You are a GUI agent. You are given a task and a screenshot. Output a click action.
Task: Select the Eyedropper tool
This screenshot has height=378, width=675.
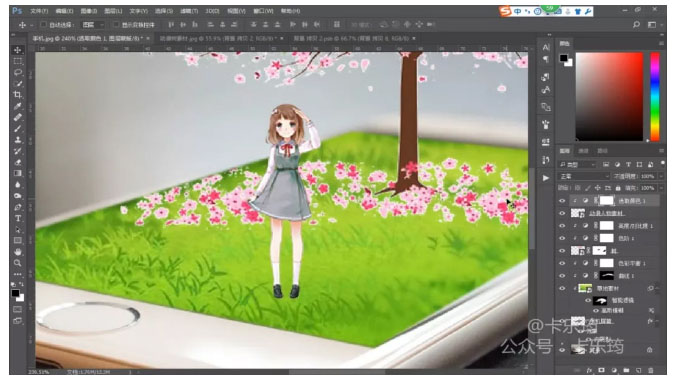click(18, 106)
